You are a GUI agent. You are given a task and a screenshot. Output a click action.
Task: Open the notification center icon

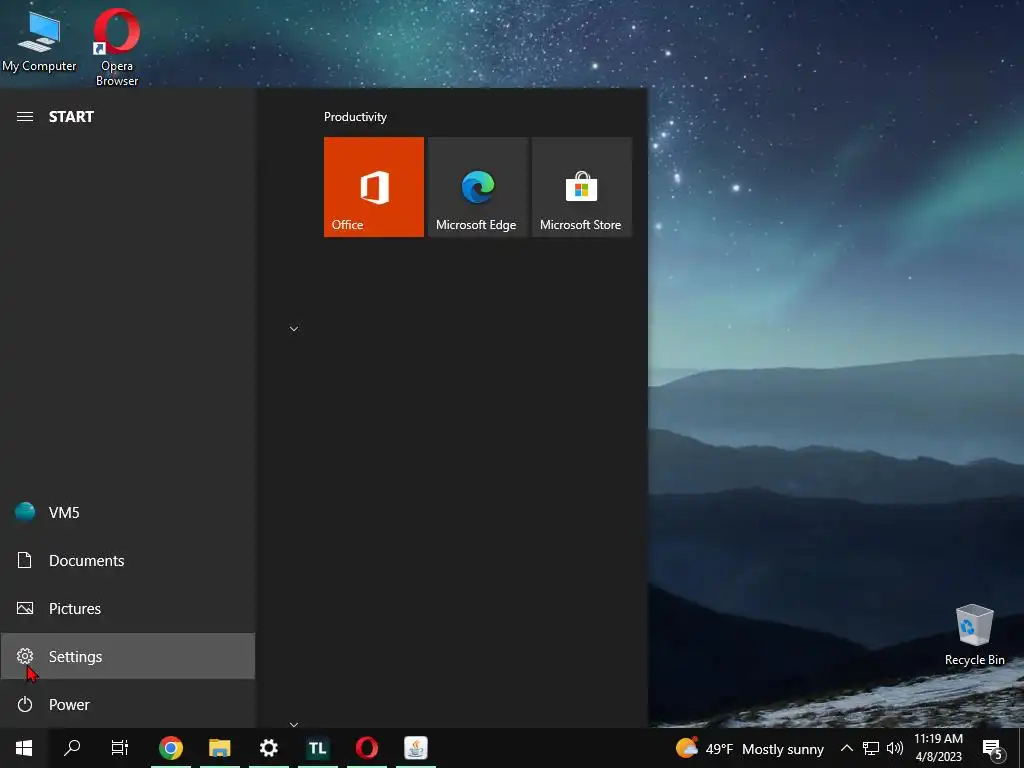coord(993,748)
